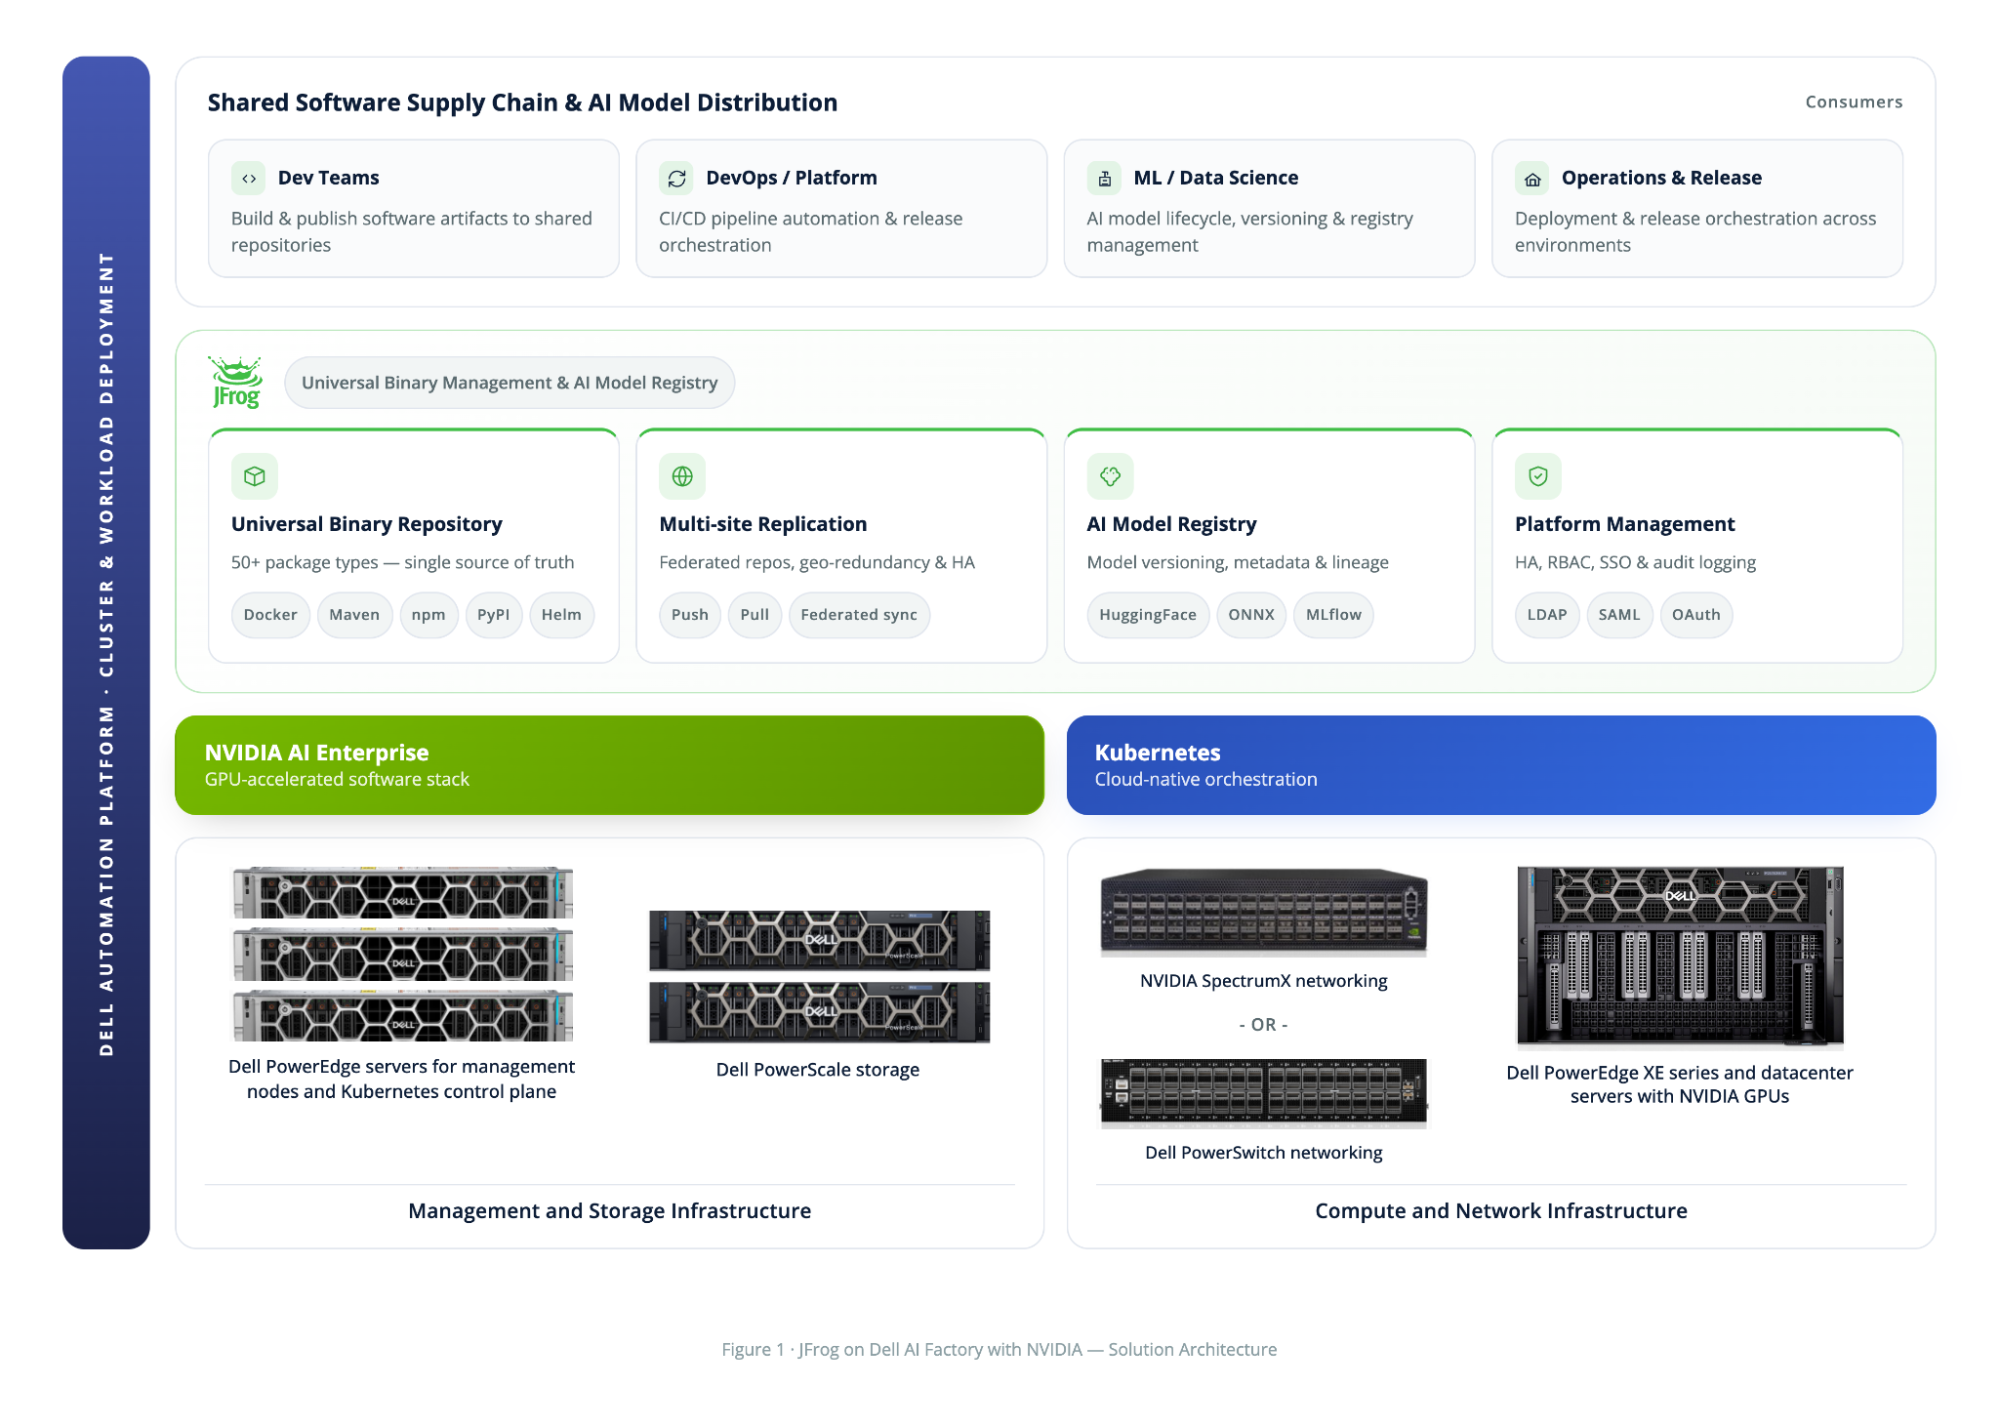Click the SAML tag
Screen dimensions: 1999x1406
coord(1619,615)
